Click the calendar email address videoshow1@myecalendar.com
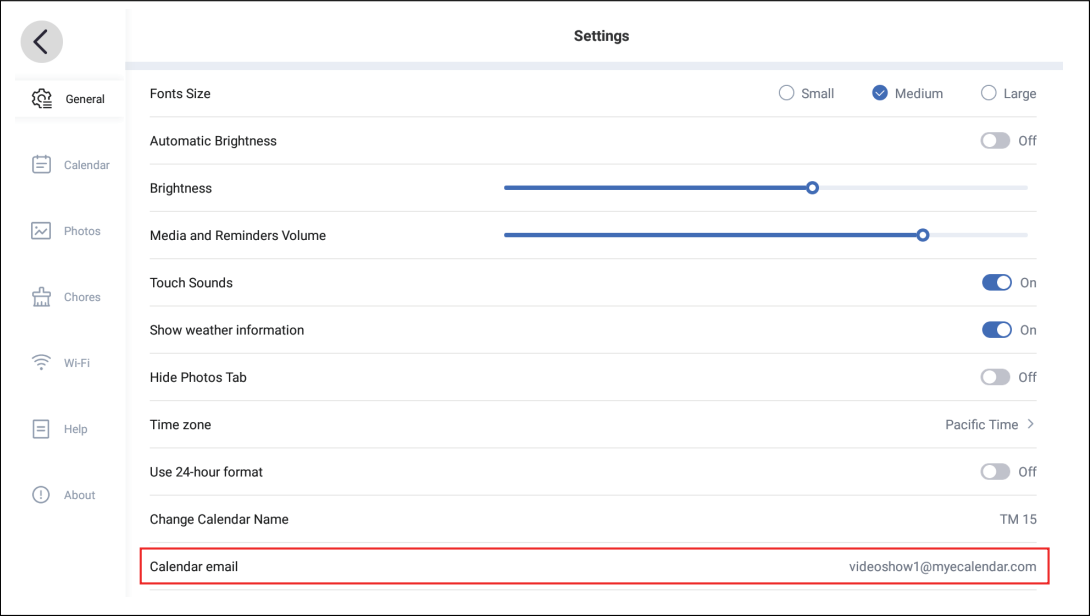Viewport: 1090px width, 616px height. click(x=942, y=566)
